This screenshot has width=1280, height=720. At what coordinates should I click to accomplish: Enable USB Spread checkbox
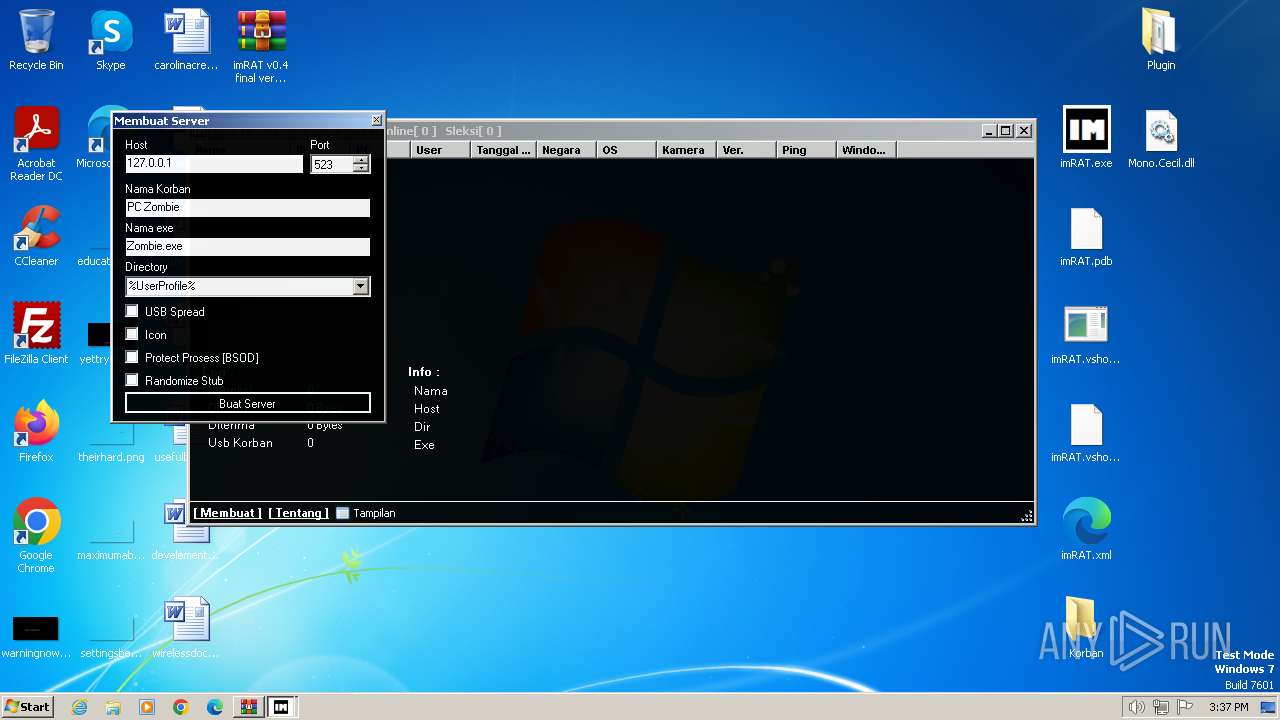[132, 311]
